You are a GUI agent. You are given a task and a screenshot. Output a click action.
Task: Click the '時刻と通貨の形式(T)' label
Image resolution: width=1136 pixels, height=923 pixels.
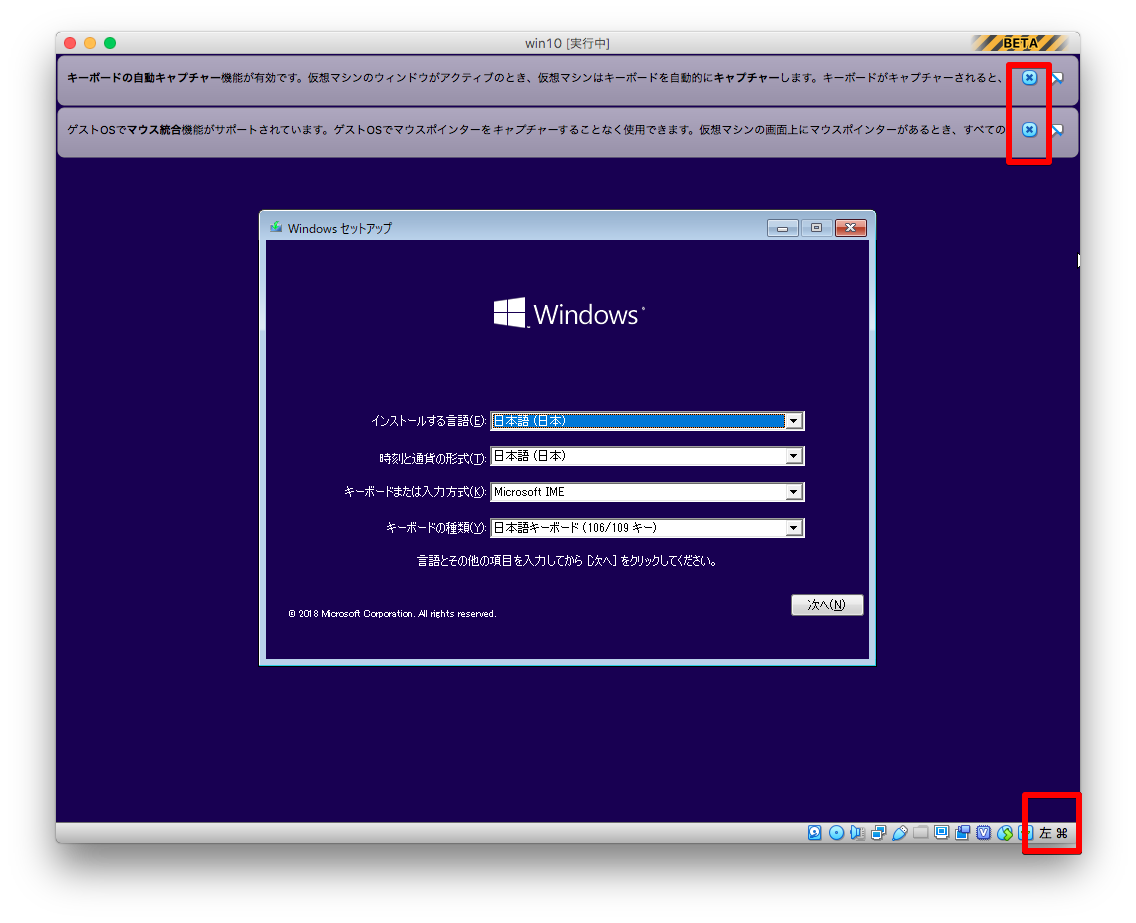(433, 458)
